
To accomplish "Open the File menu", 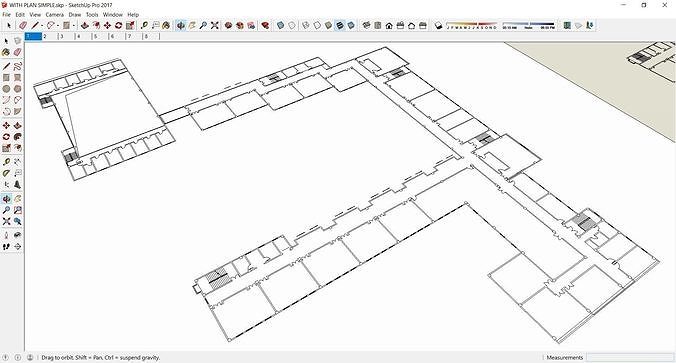I will pos(6,14).
